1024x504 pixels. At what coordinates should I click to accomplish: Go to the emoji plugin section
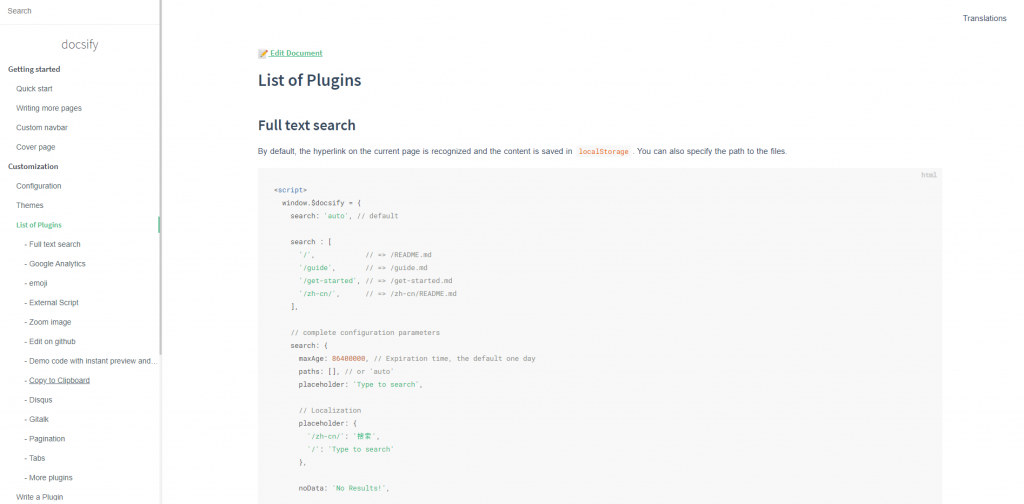(39, 283)
